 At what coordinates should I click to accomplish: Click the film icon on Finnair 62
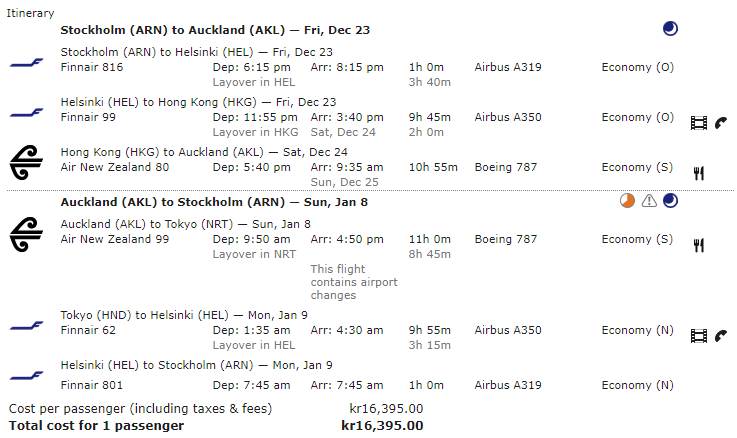[x=698, y=336]
